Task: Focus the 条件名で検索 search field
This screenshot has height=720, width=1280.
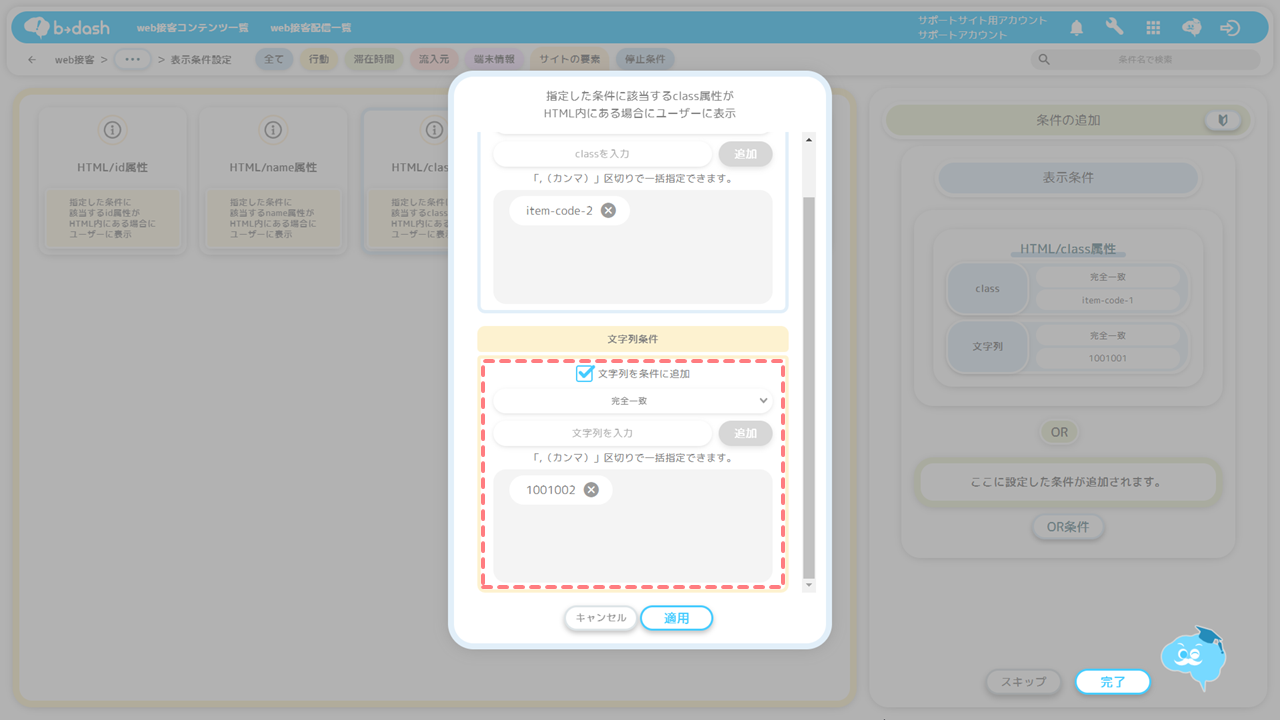Action: point(1145,60)
